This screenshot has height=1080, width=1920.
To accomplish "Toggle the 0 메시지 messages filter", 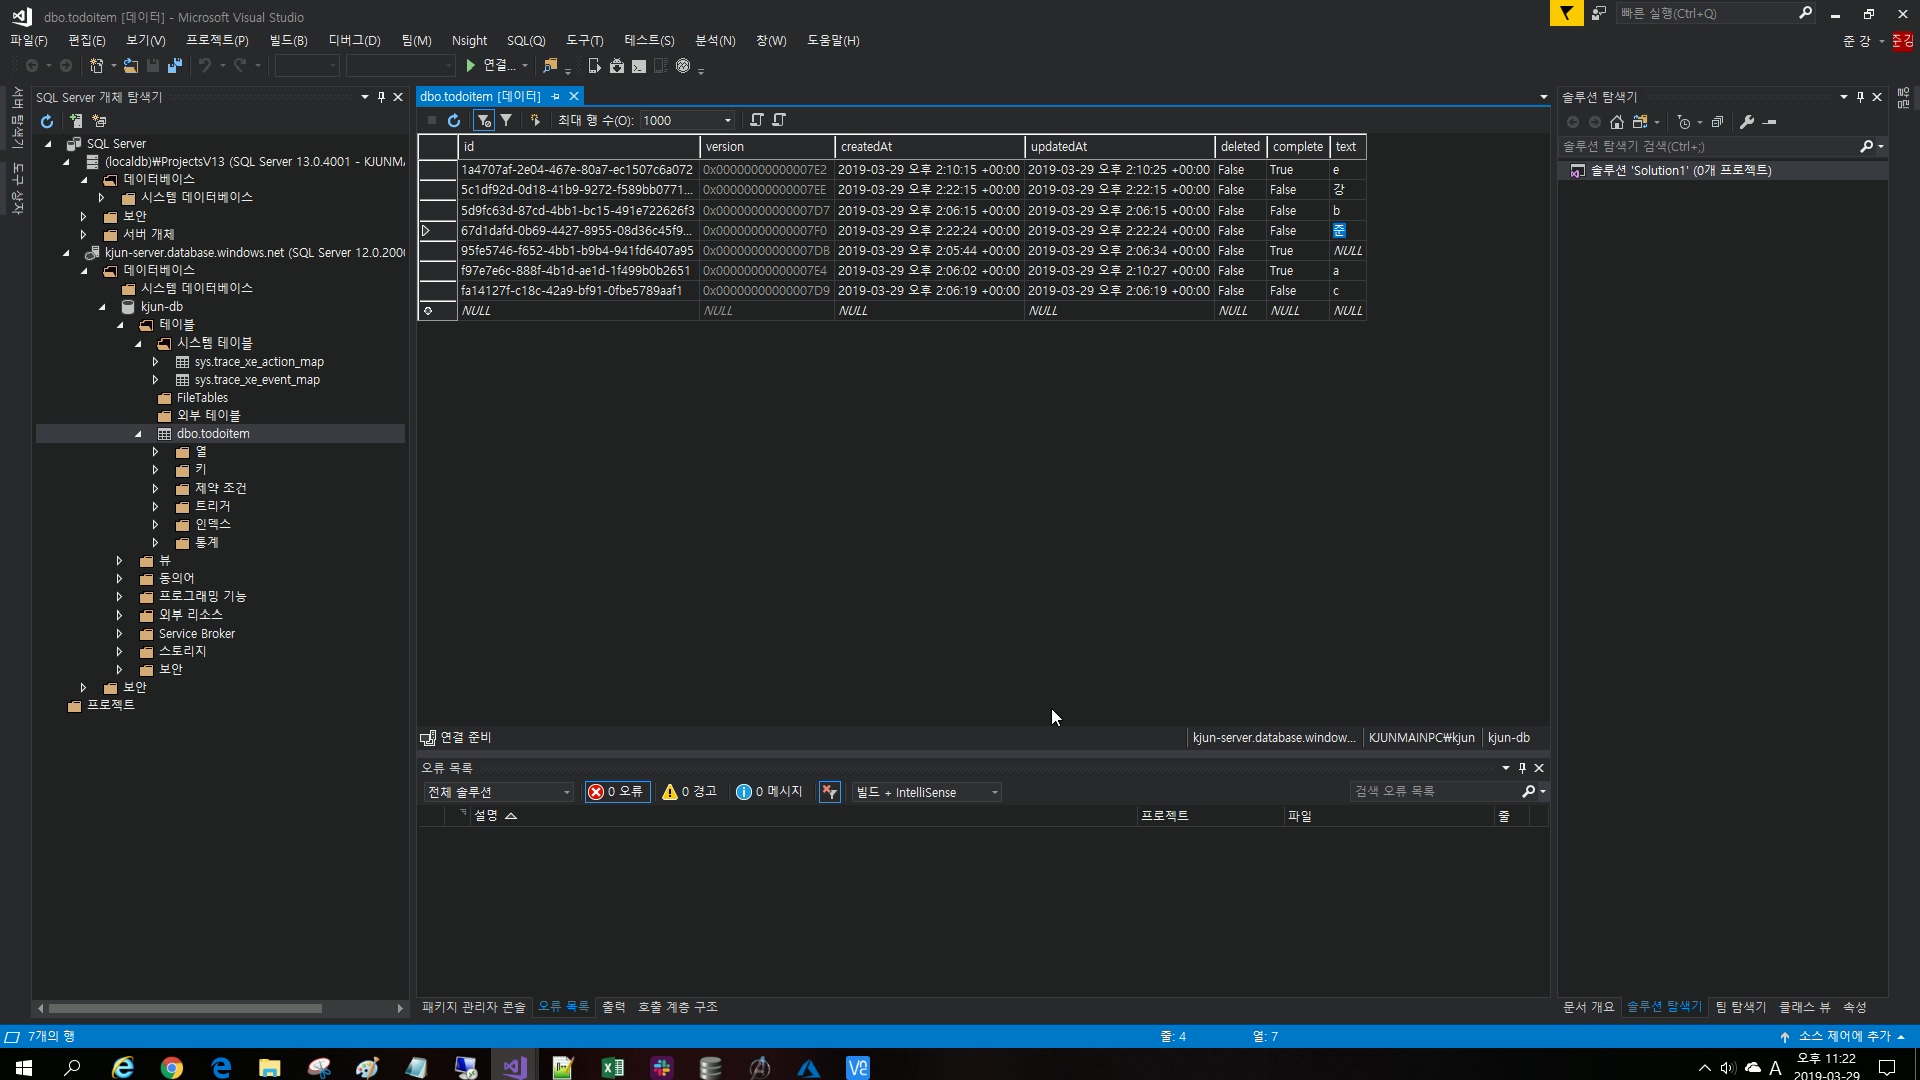I will coord(769,792).
